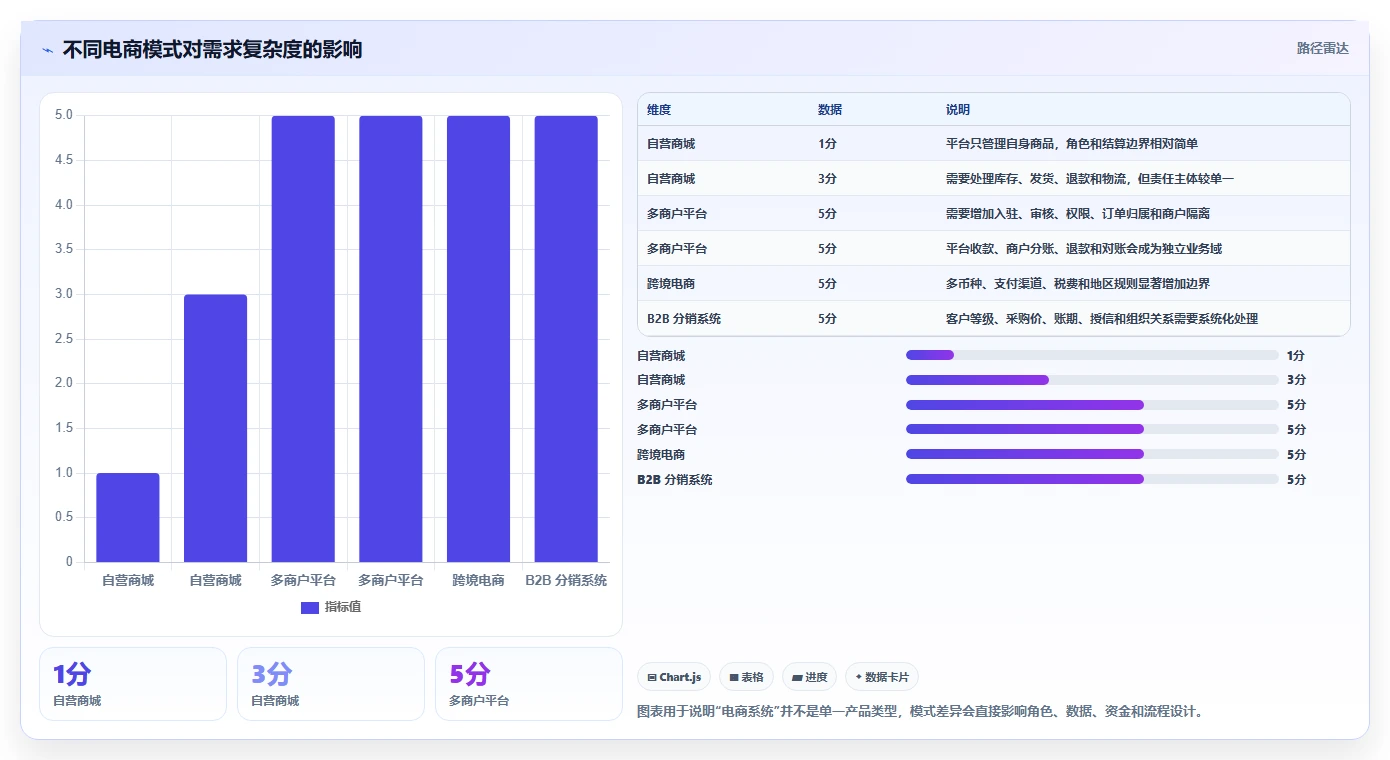Click the 跨境电商 progress bar

coord(1092,454)
